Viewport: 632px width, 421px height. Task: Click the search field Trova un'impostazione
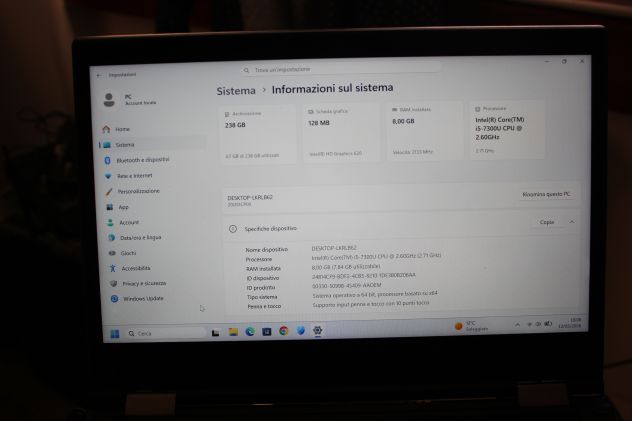pyautogui.click(x=341, y=70)
